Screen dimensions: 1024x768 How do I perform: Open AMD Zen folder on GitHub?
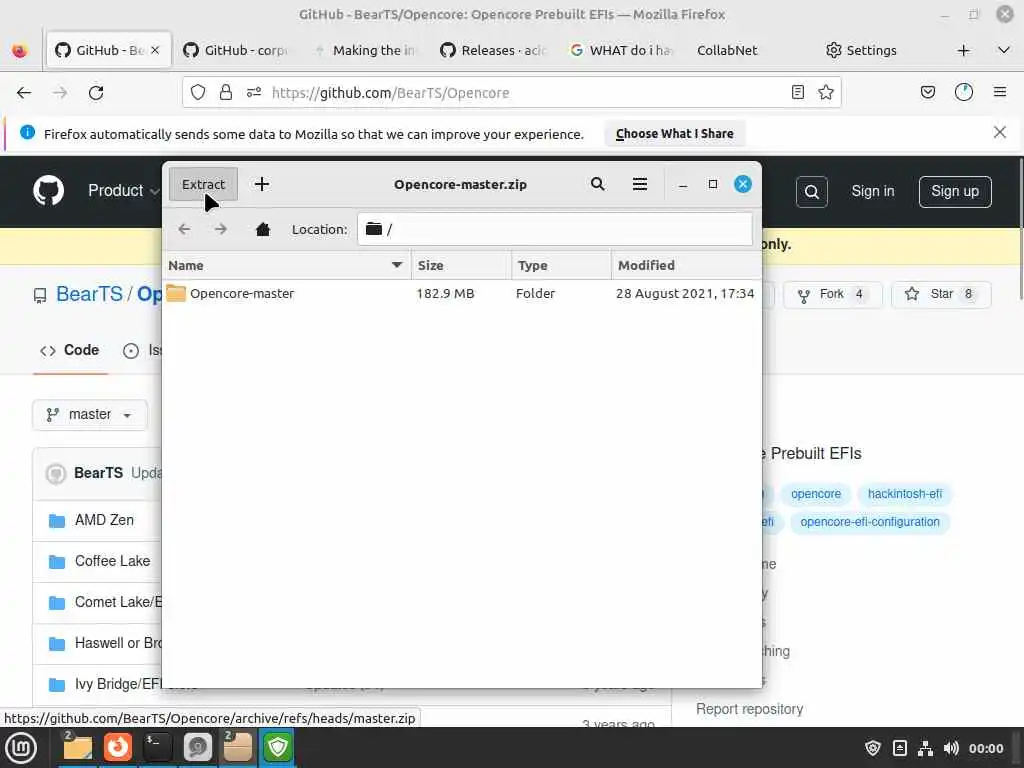coord(104,520)
